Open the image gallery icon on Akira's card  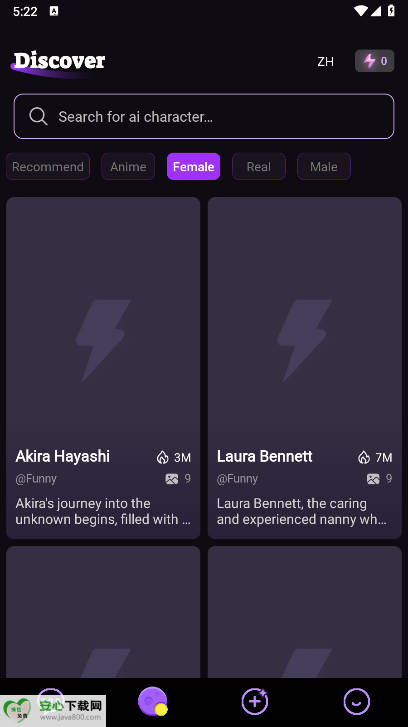coord(172,478)
